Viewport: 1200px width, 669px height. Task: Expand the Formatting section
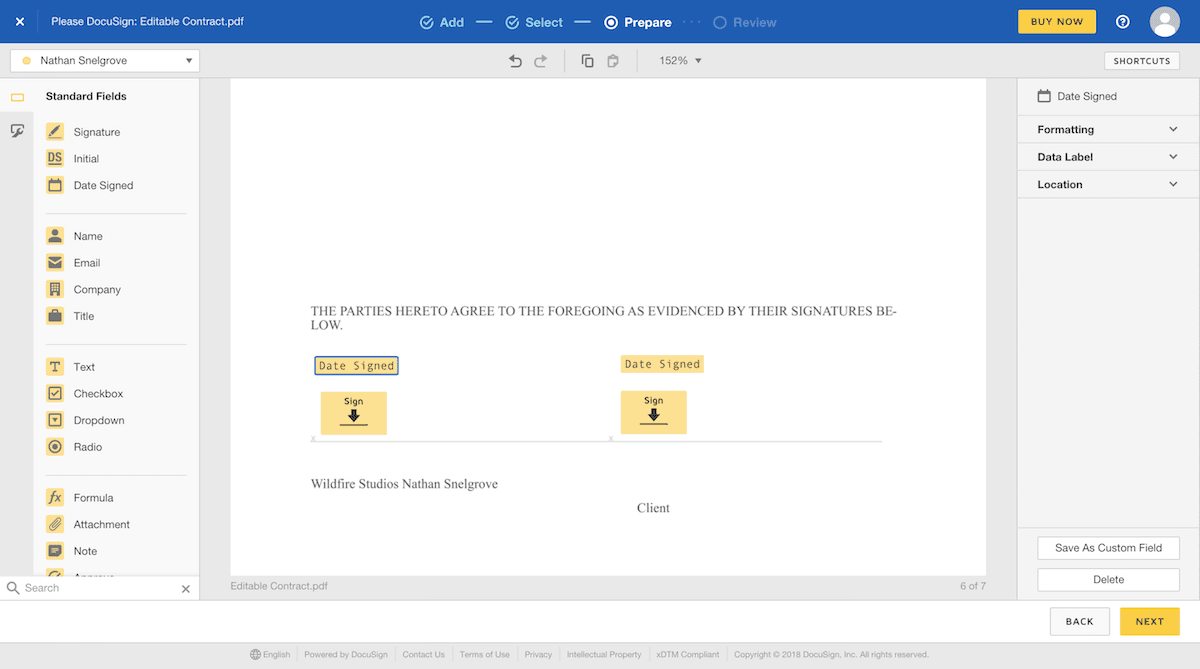(1108, 129)
